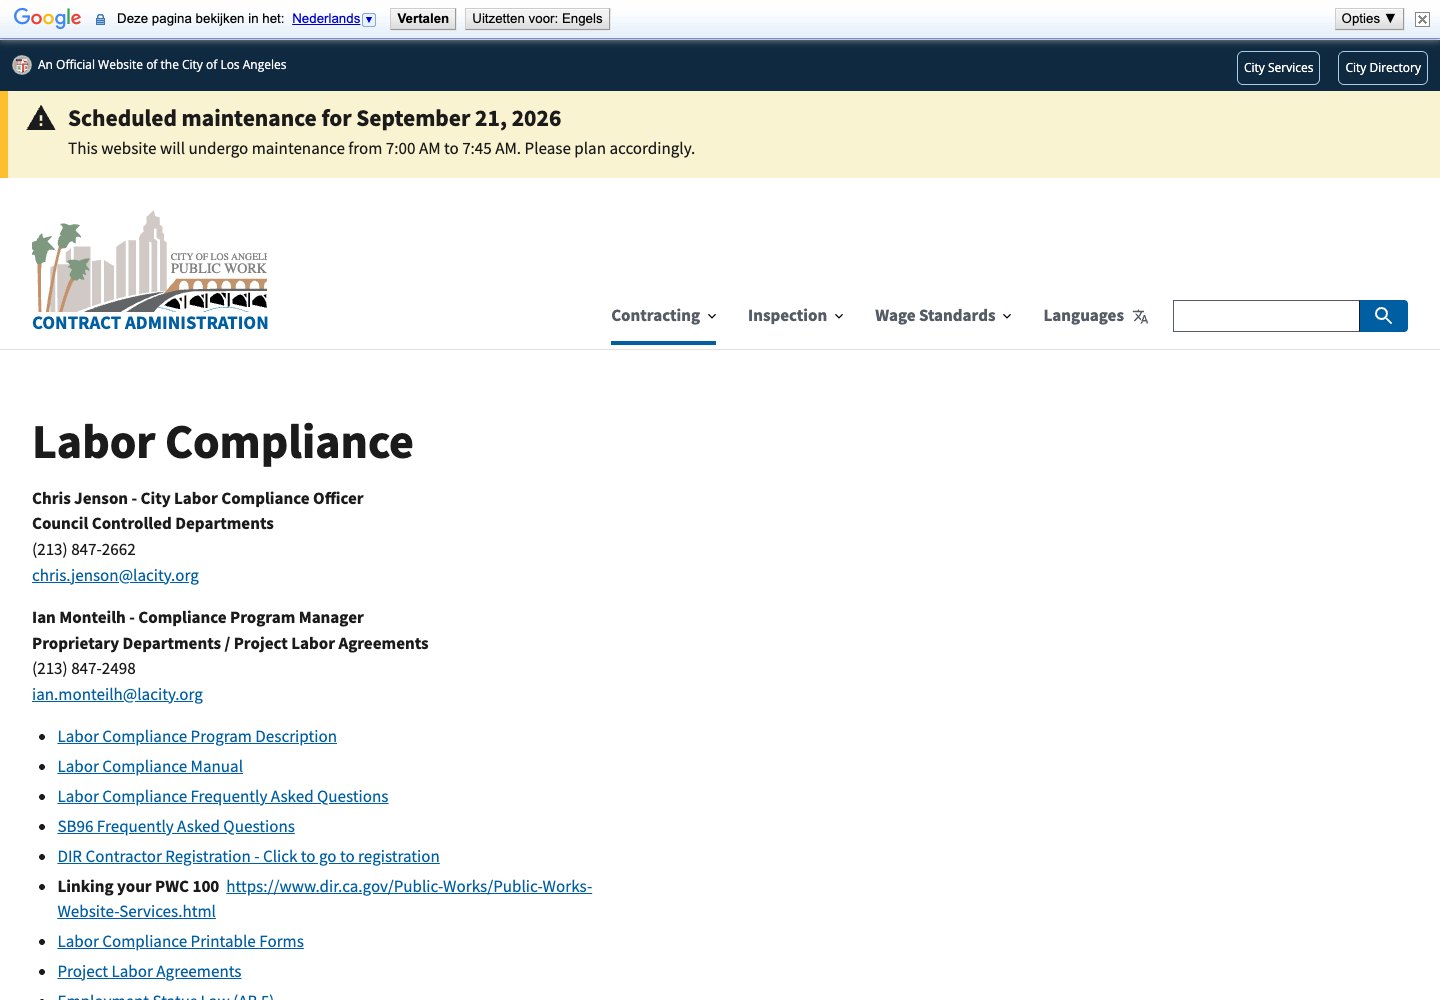The height and width of the screenshot is (1000, 1440).
Task: Email ian.monteilh@lacity.org
Action: pos(117,694)
